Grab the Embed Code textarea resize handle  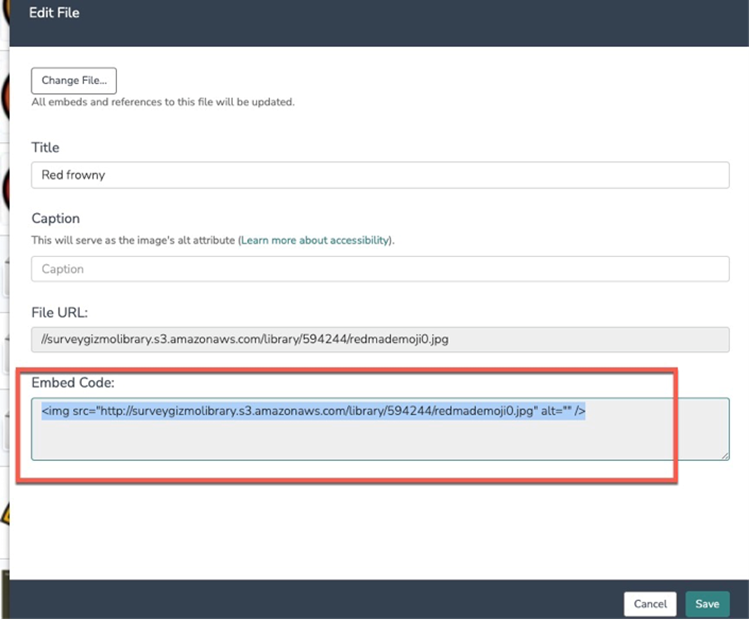[724, 455]
